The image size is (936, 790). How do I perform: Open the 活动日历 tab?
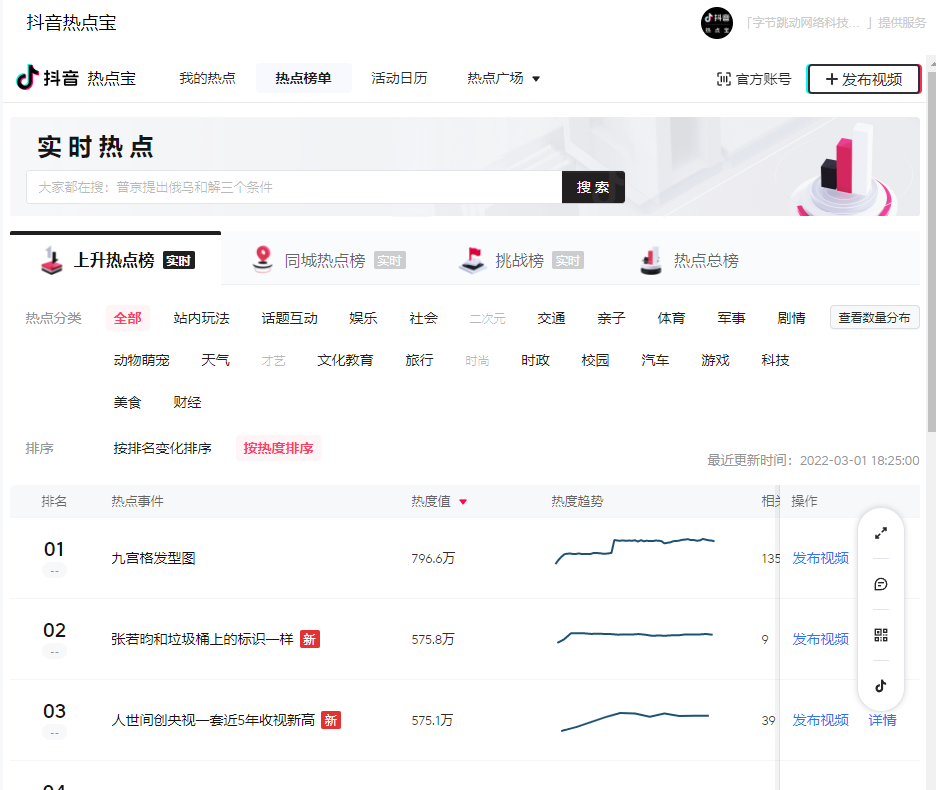coord(399,76)
